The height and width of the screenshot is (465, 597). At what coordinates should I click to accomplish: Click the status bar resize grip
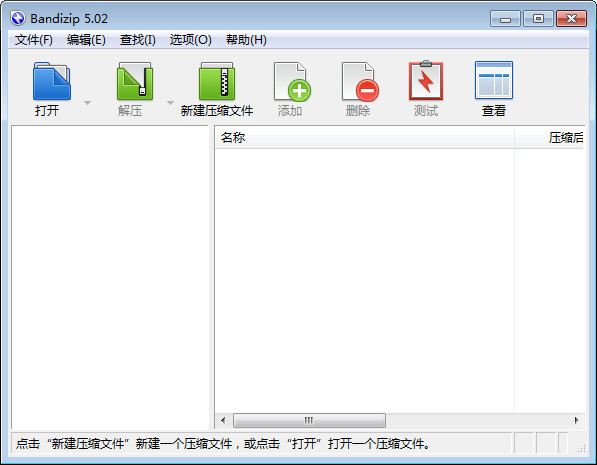(x=581, y=449)
